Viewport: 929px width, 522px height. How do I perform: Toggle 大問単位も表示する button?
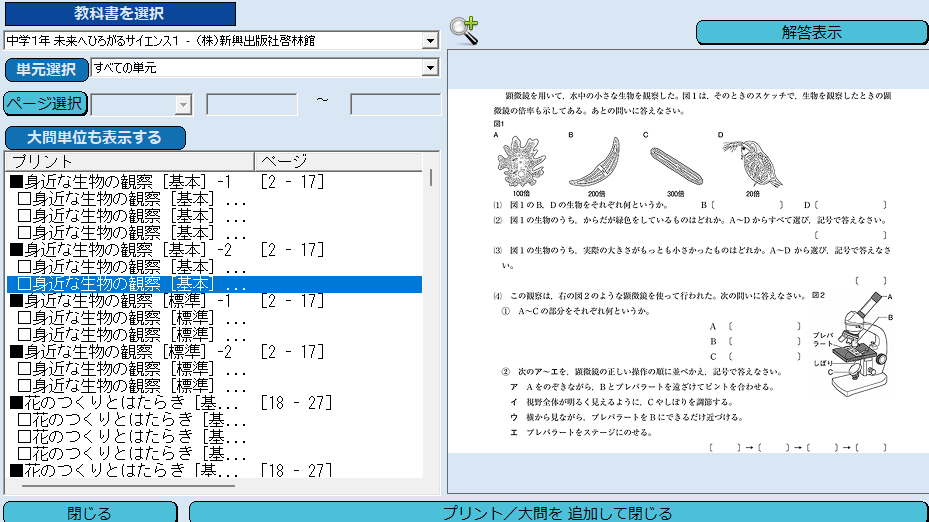(x=96, y=137)
